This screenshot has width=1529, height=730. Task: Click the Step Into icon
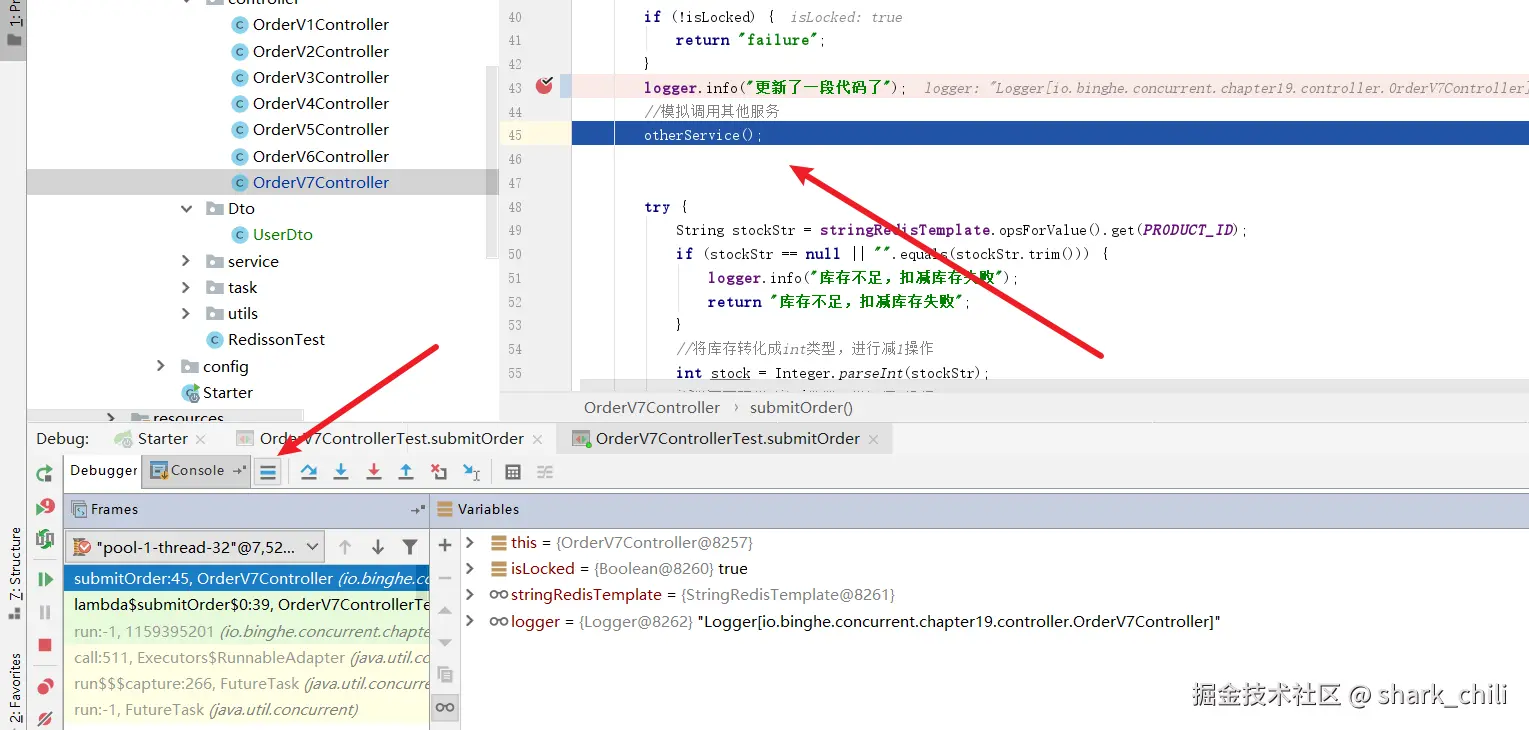point(341,472)
